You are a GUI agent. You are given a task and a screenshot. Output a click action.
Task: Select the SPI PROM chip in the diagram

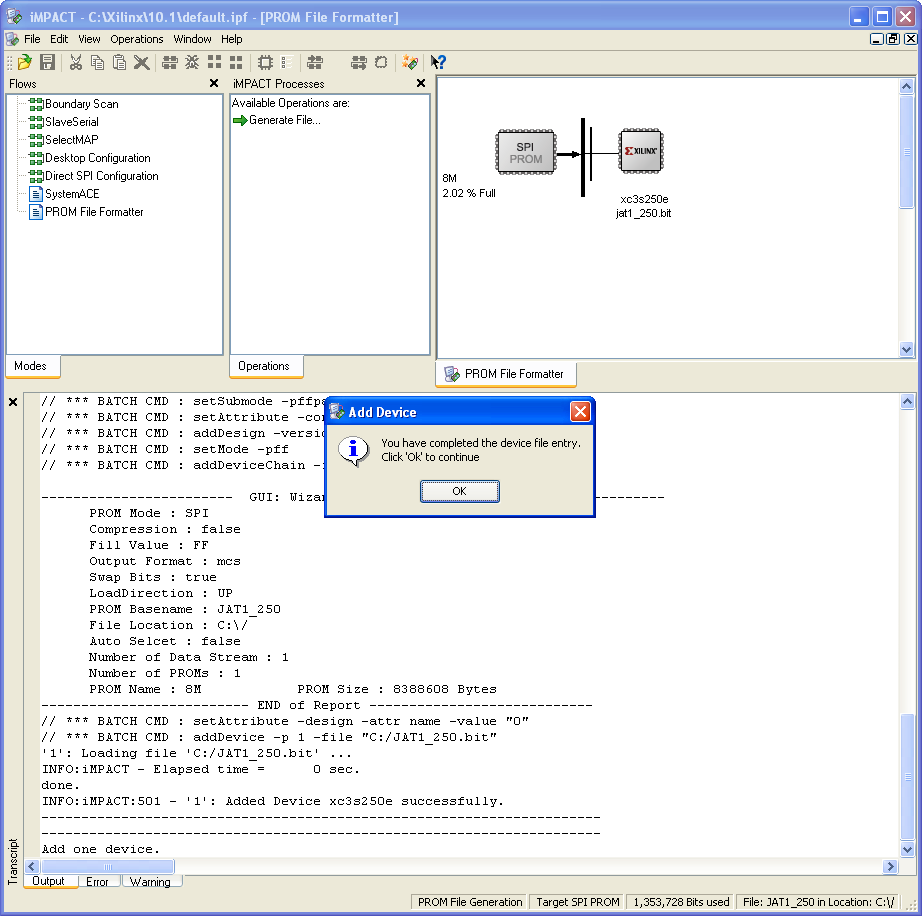click(526, 152)
